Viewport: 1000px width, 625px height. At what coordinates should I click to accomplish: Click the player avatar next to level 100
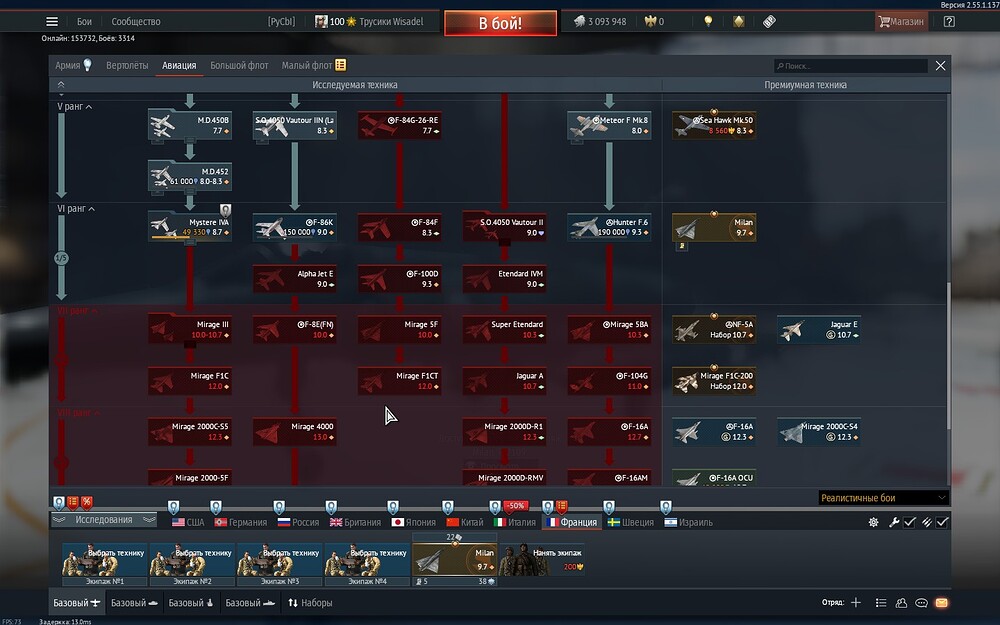coord(321,22)
